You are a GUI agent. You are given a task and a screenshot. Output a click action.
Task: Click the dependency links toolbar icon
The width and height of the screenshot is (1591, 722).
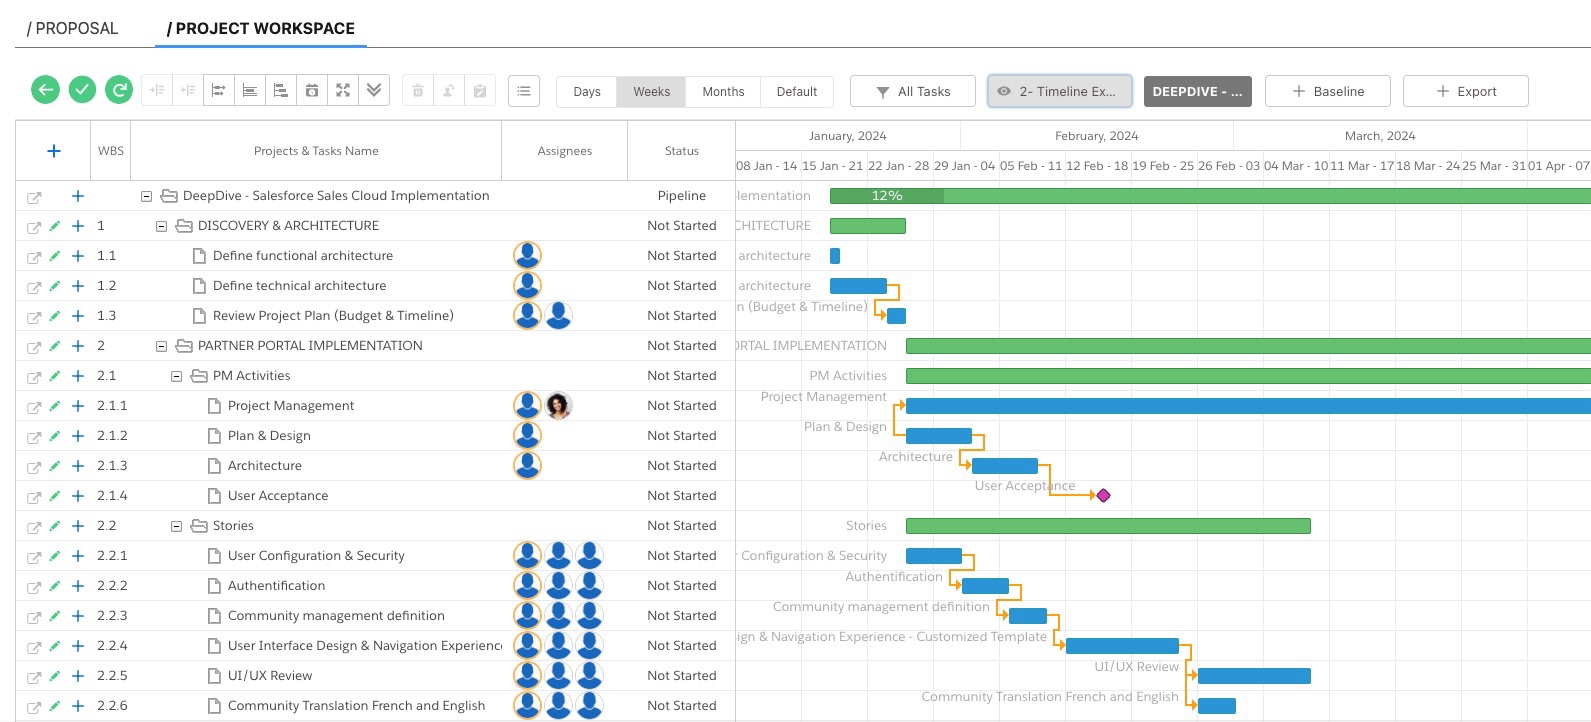tap(219, 91)
